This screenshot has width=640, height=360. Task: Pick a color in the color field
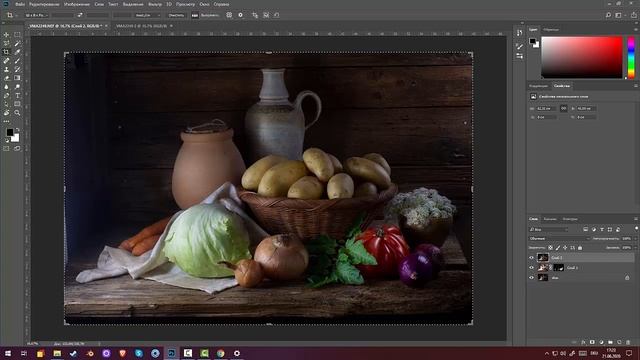[582, 57]
